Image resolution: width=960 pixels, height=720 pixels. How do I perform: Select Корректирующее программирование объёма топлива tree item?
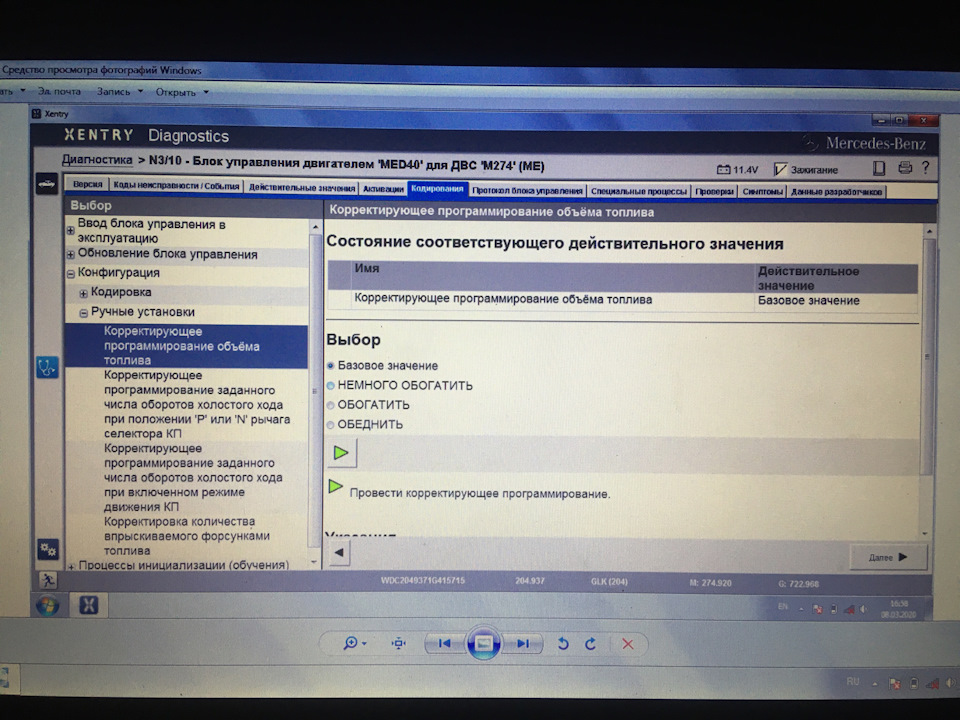pyautogui.click(x=186, y=346)
